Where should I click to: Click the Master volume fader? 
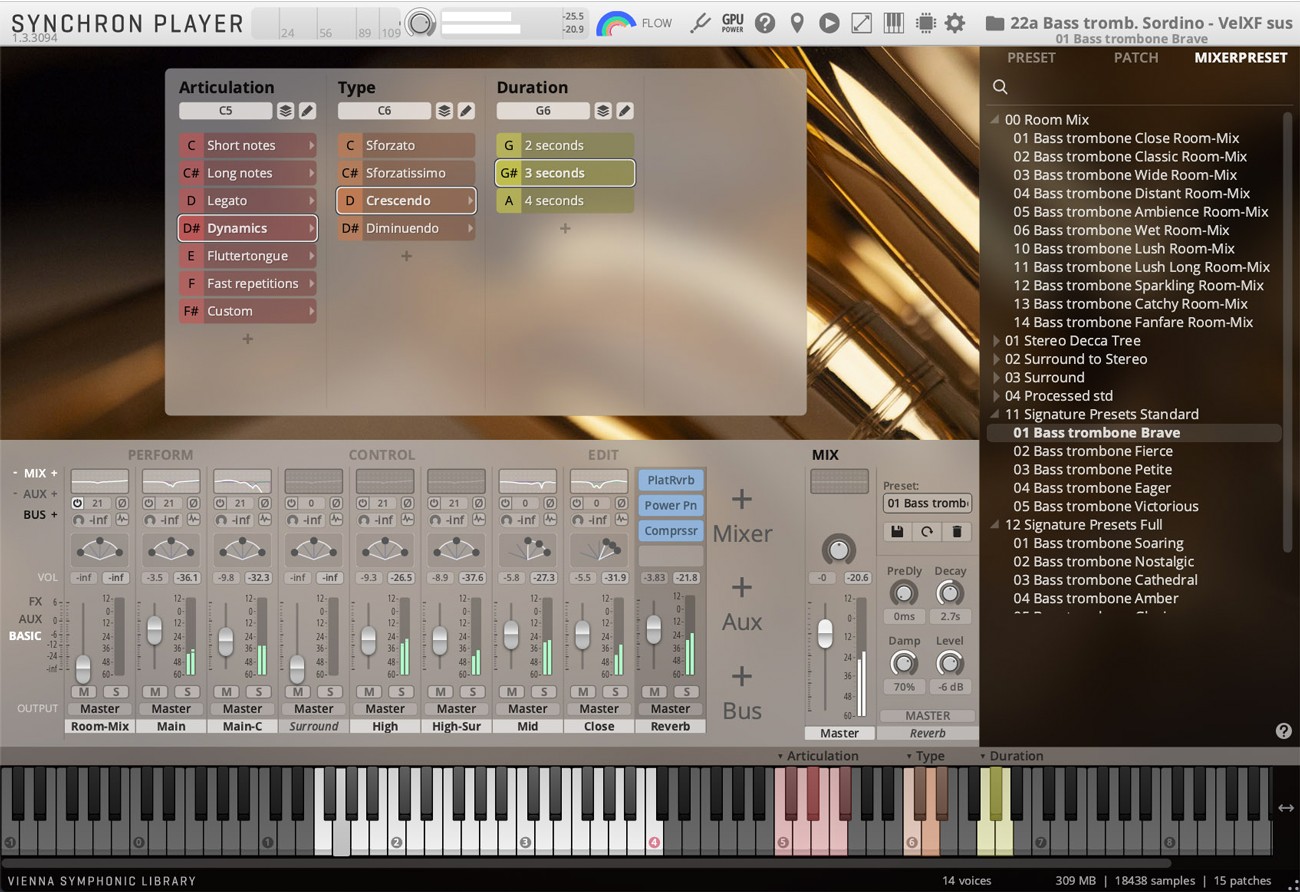click(x=825, y=633)
